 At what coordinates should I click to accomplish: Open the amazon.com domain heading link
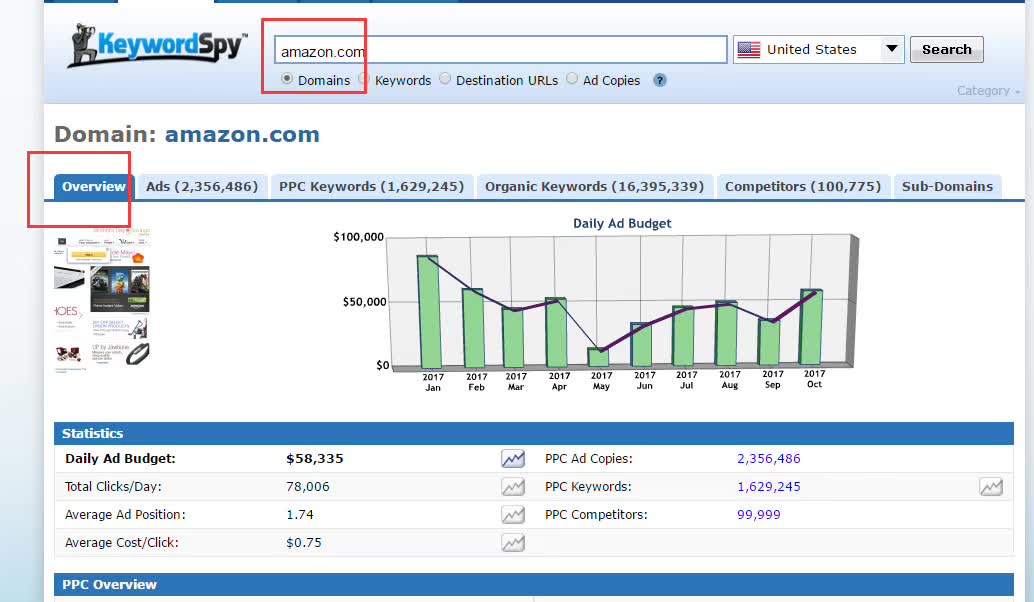tap(242, 135)
